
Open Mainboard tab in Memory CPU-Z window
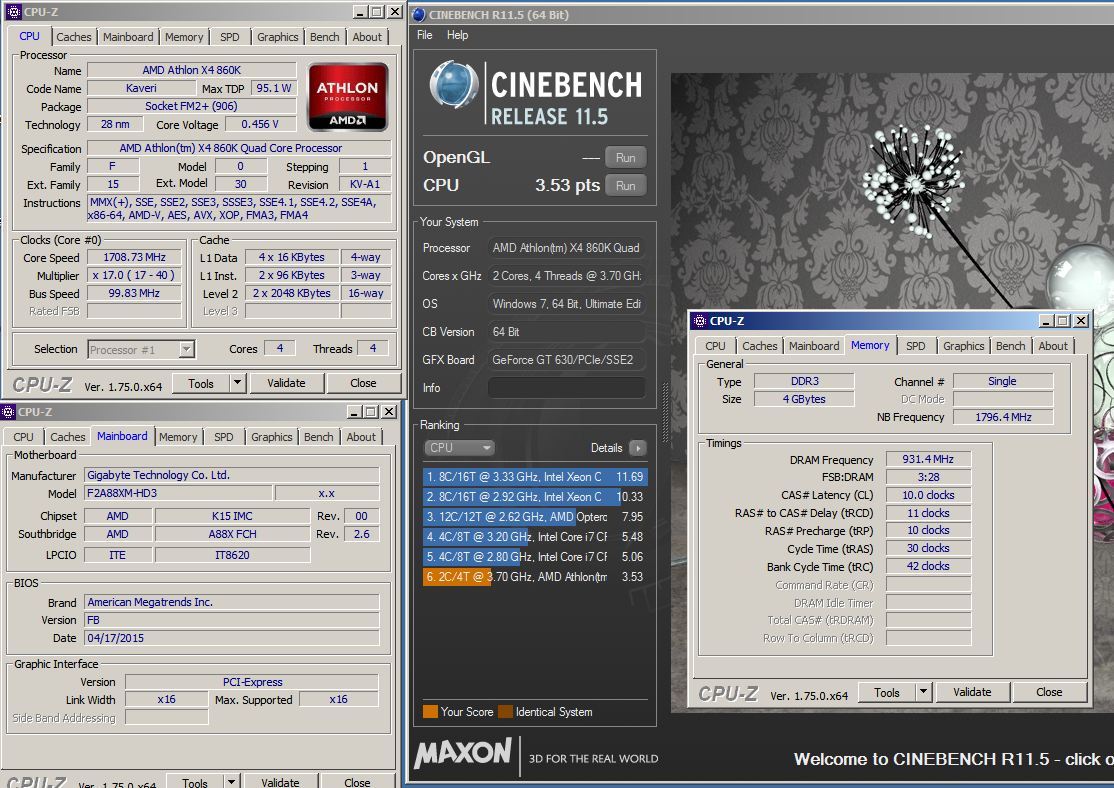(813, 346)
